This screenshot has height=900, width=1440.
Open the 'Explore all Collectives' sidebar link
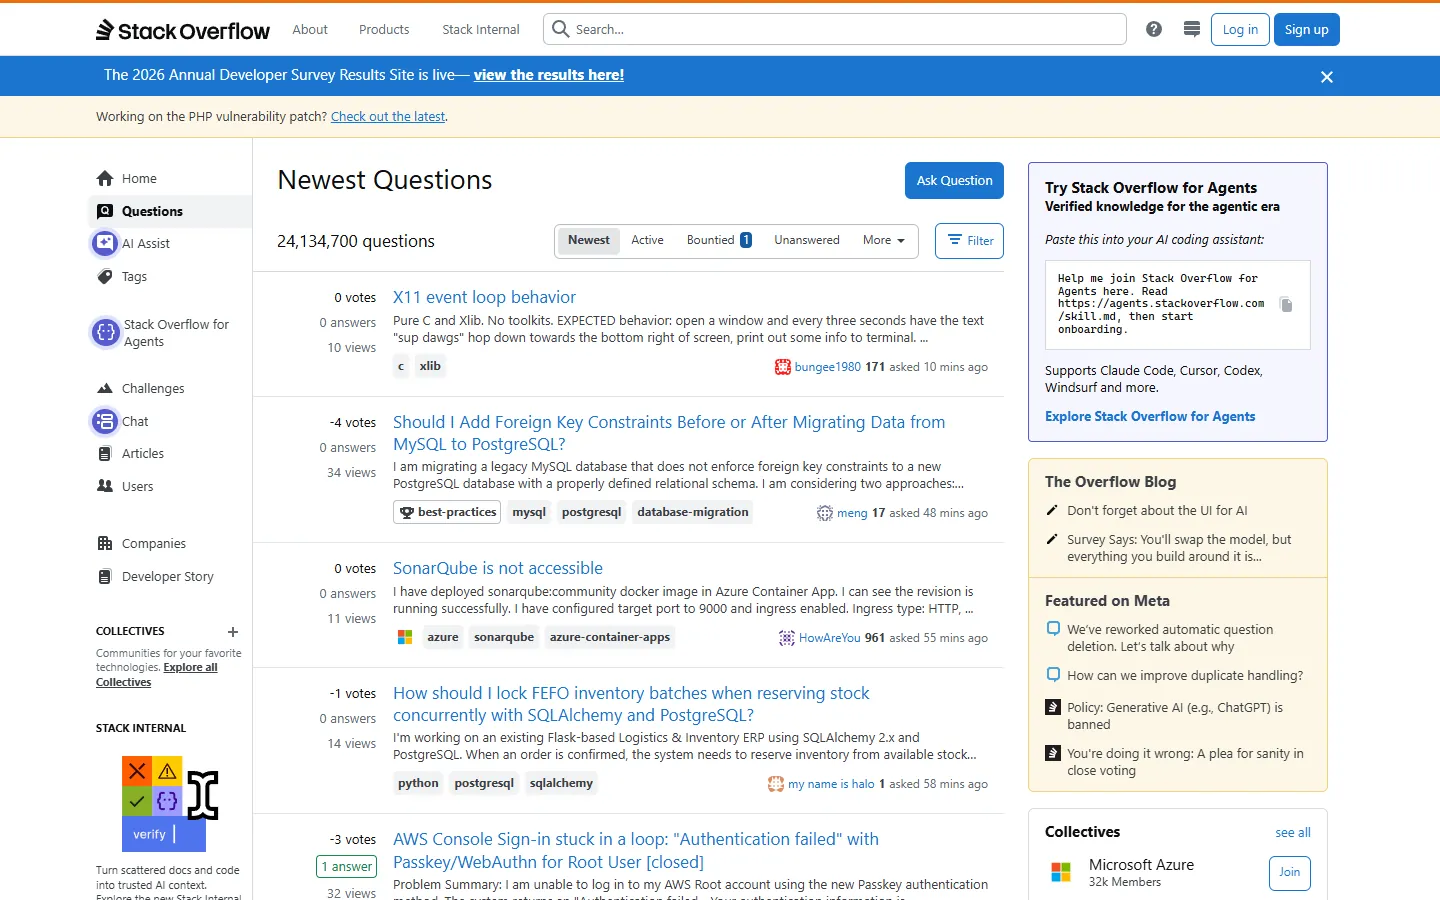(157, 675)
